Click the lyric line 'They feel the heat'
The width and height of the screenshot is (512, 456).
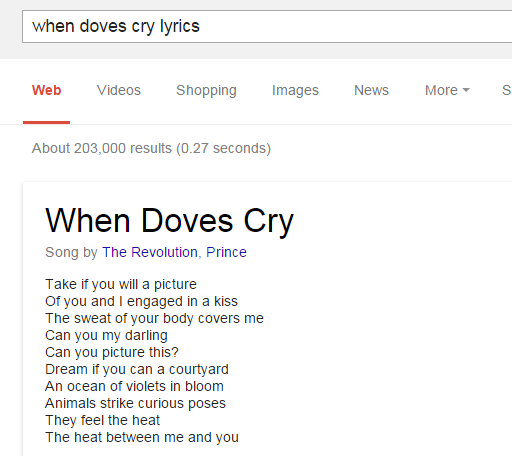pos(103,421)
